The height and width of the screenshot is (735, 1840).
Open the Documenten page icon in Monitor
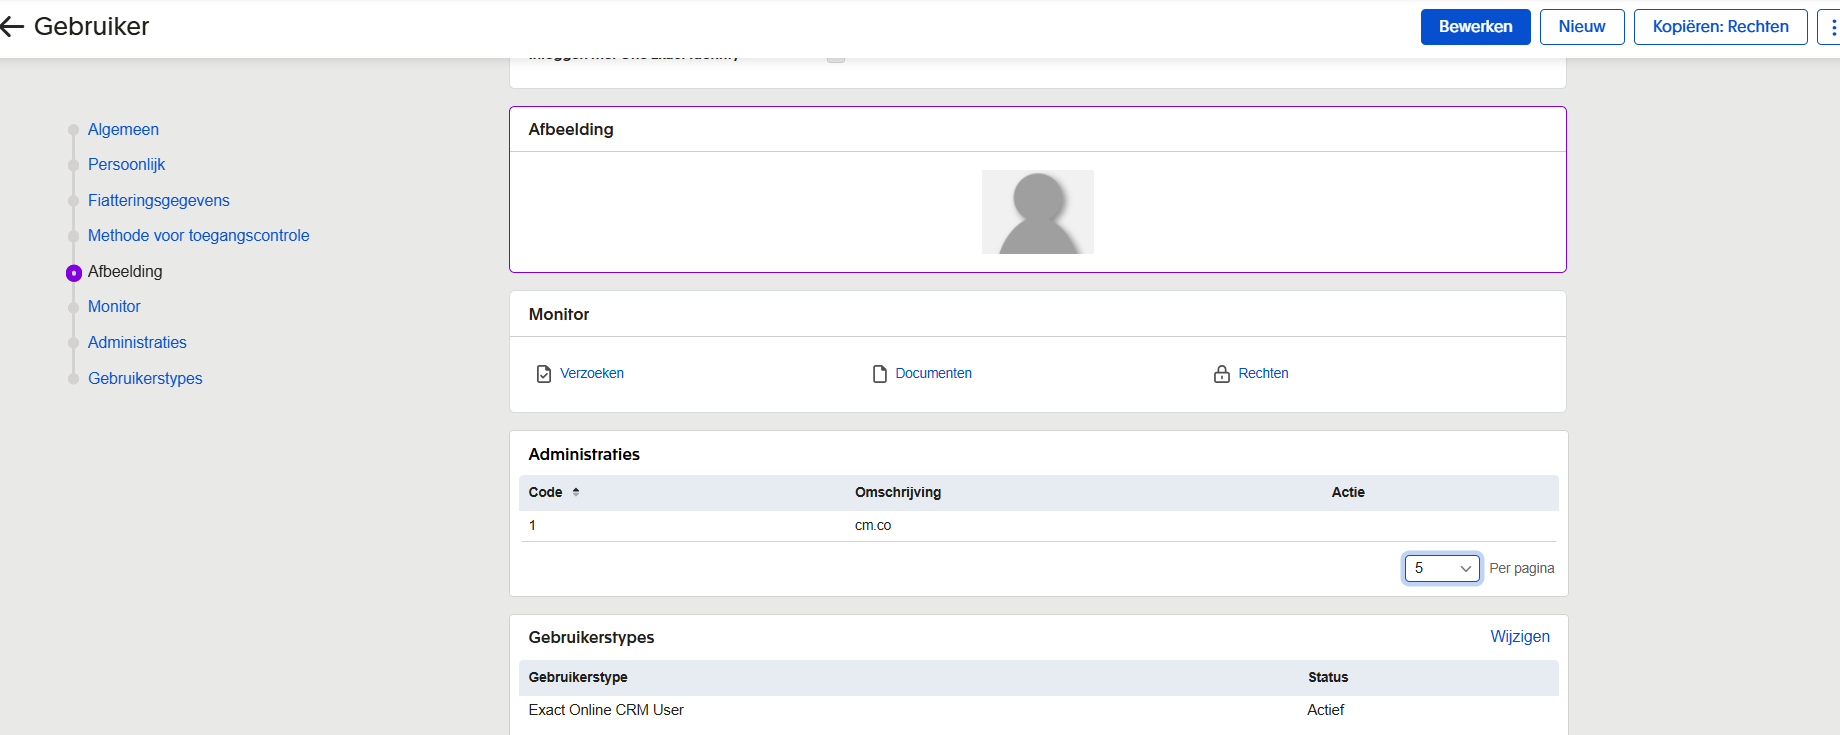point(880,374)
